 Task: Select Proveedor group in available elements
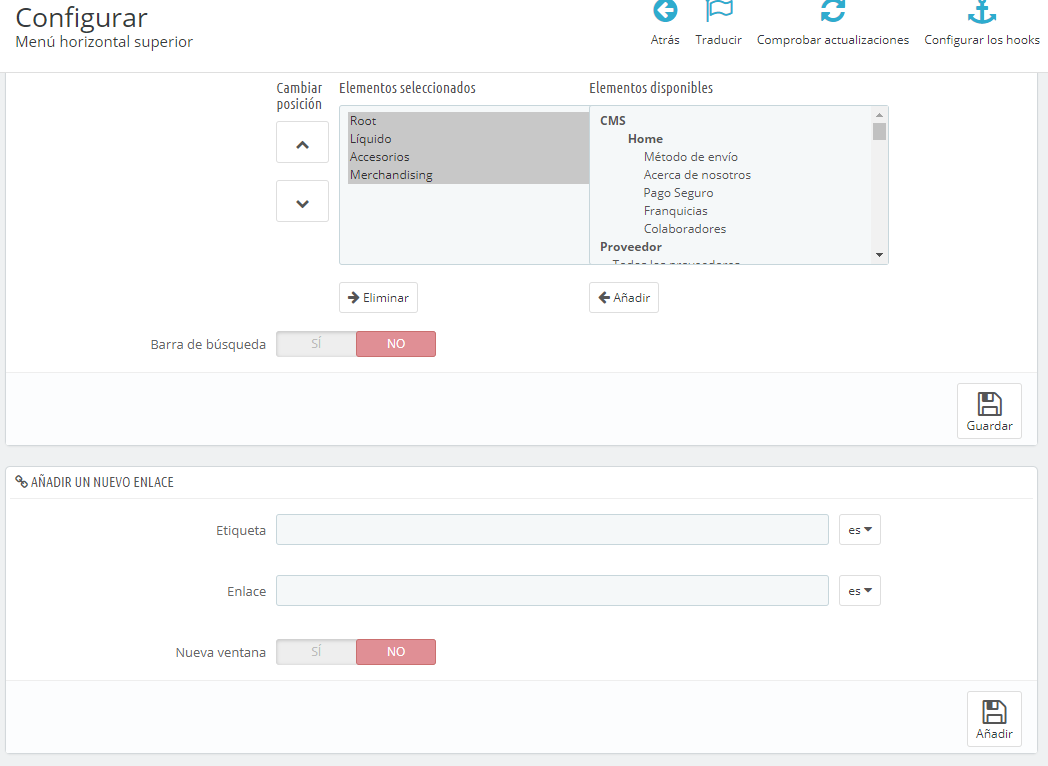(631, 247)
